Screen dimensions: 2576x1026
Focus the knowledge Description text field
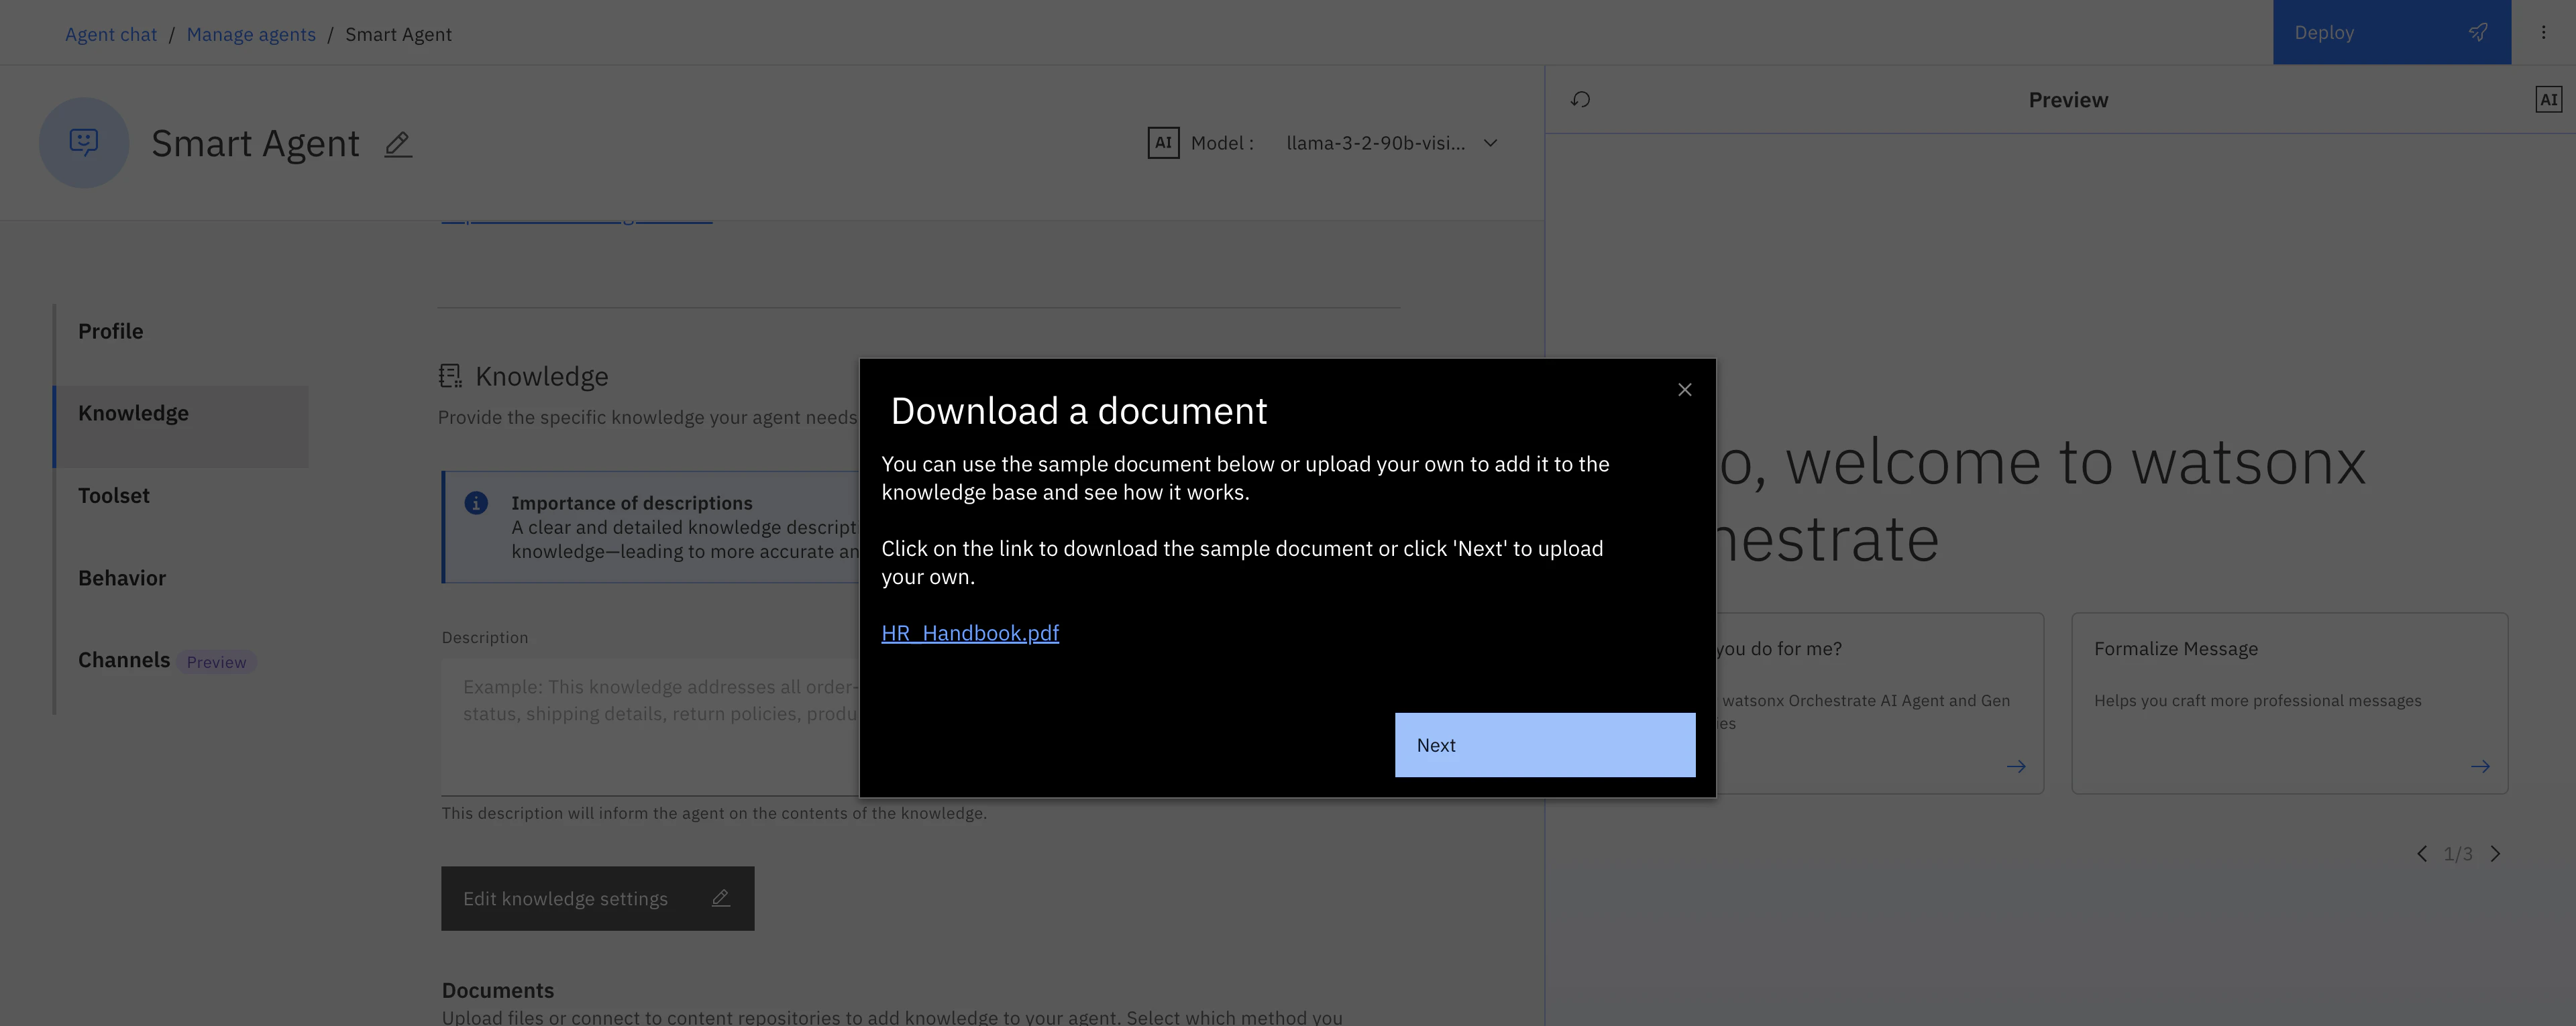point(650,726)
